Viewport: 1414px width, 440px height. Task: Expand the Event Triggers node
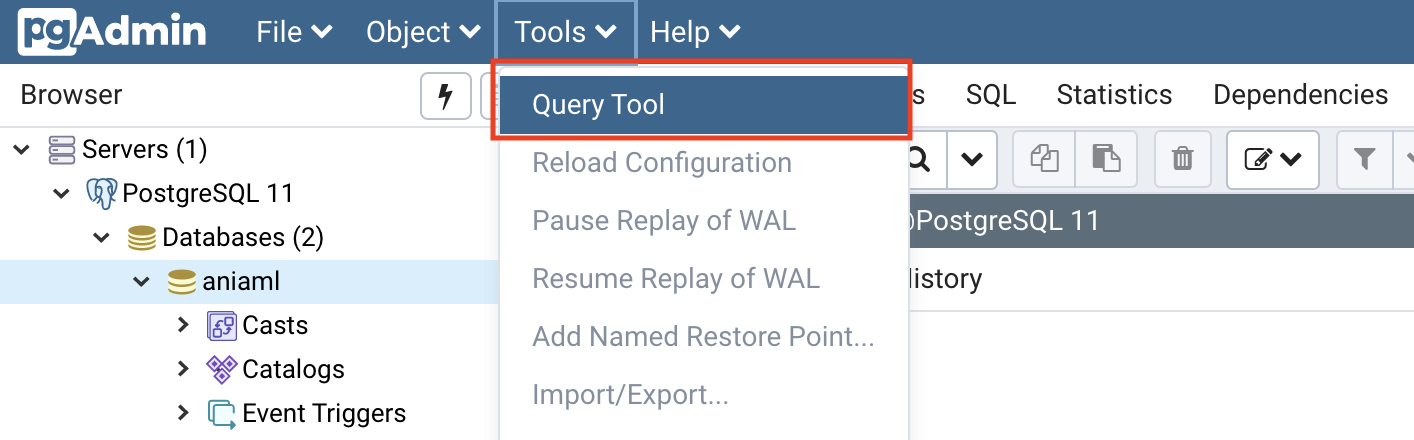tap(182, 413)
